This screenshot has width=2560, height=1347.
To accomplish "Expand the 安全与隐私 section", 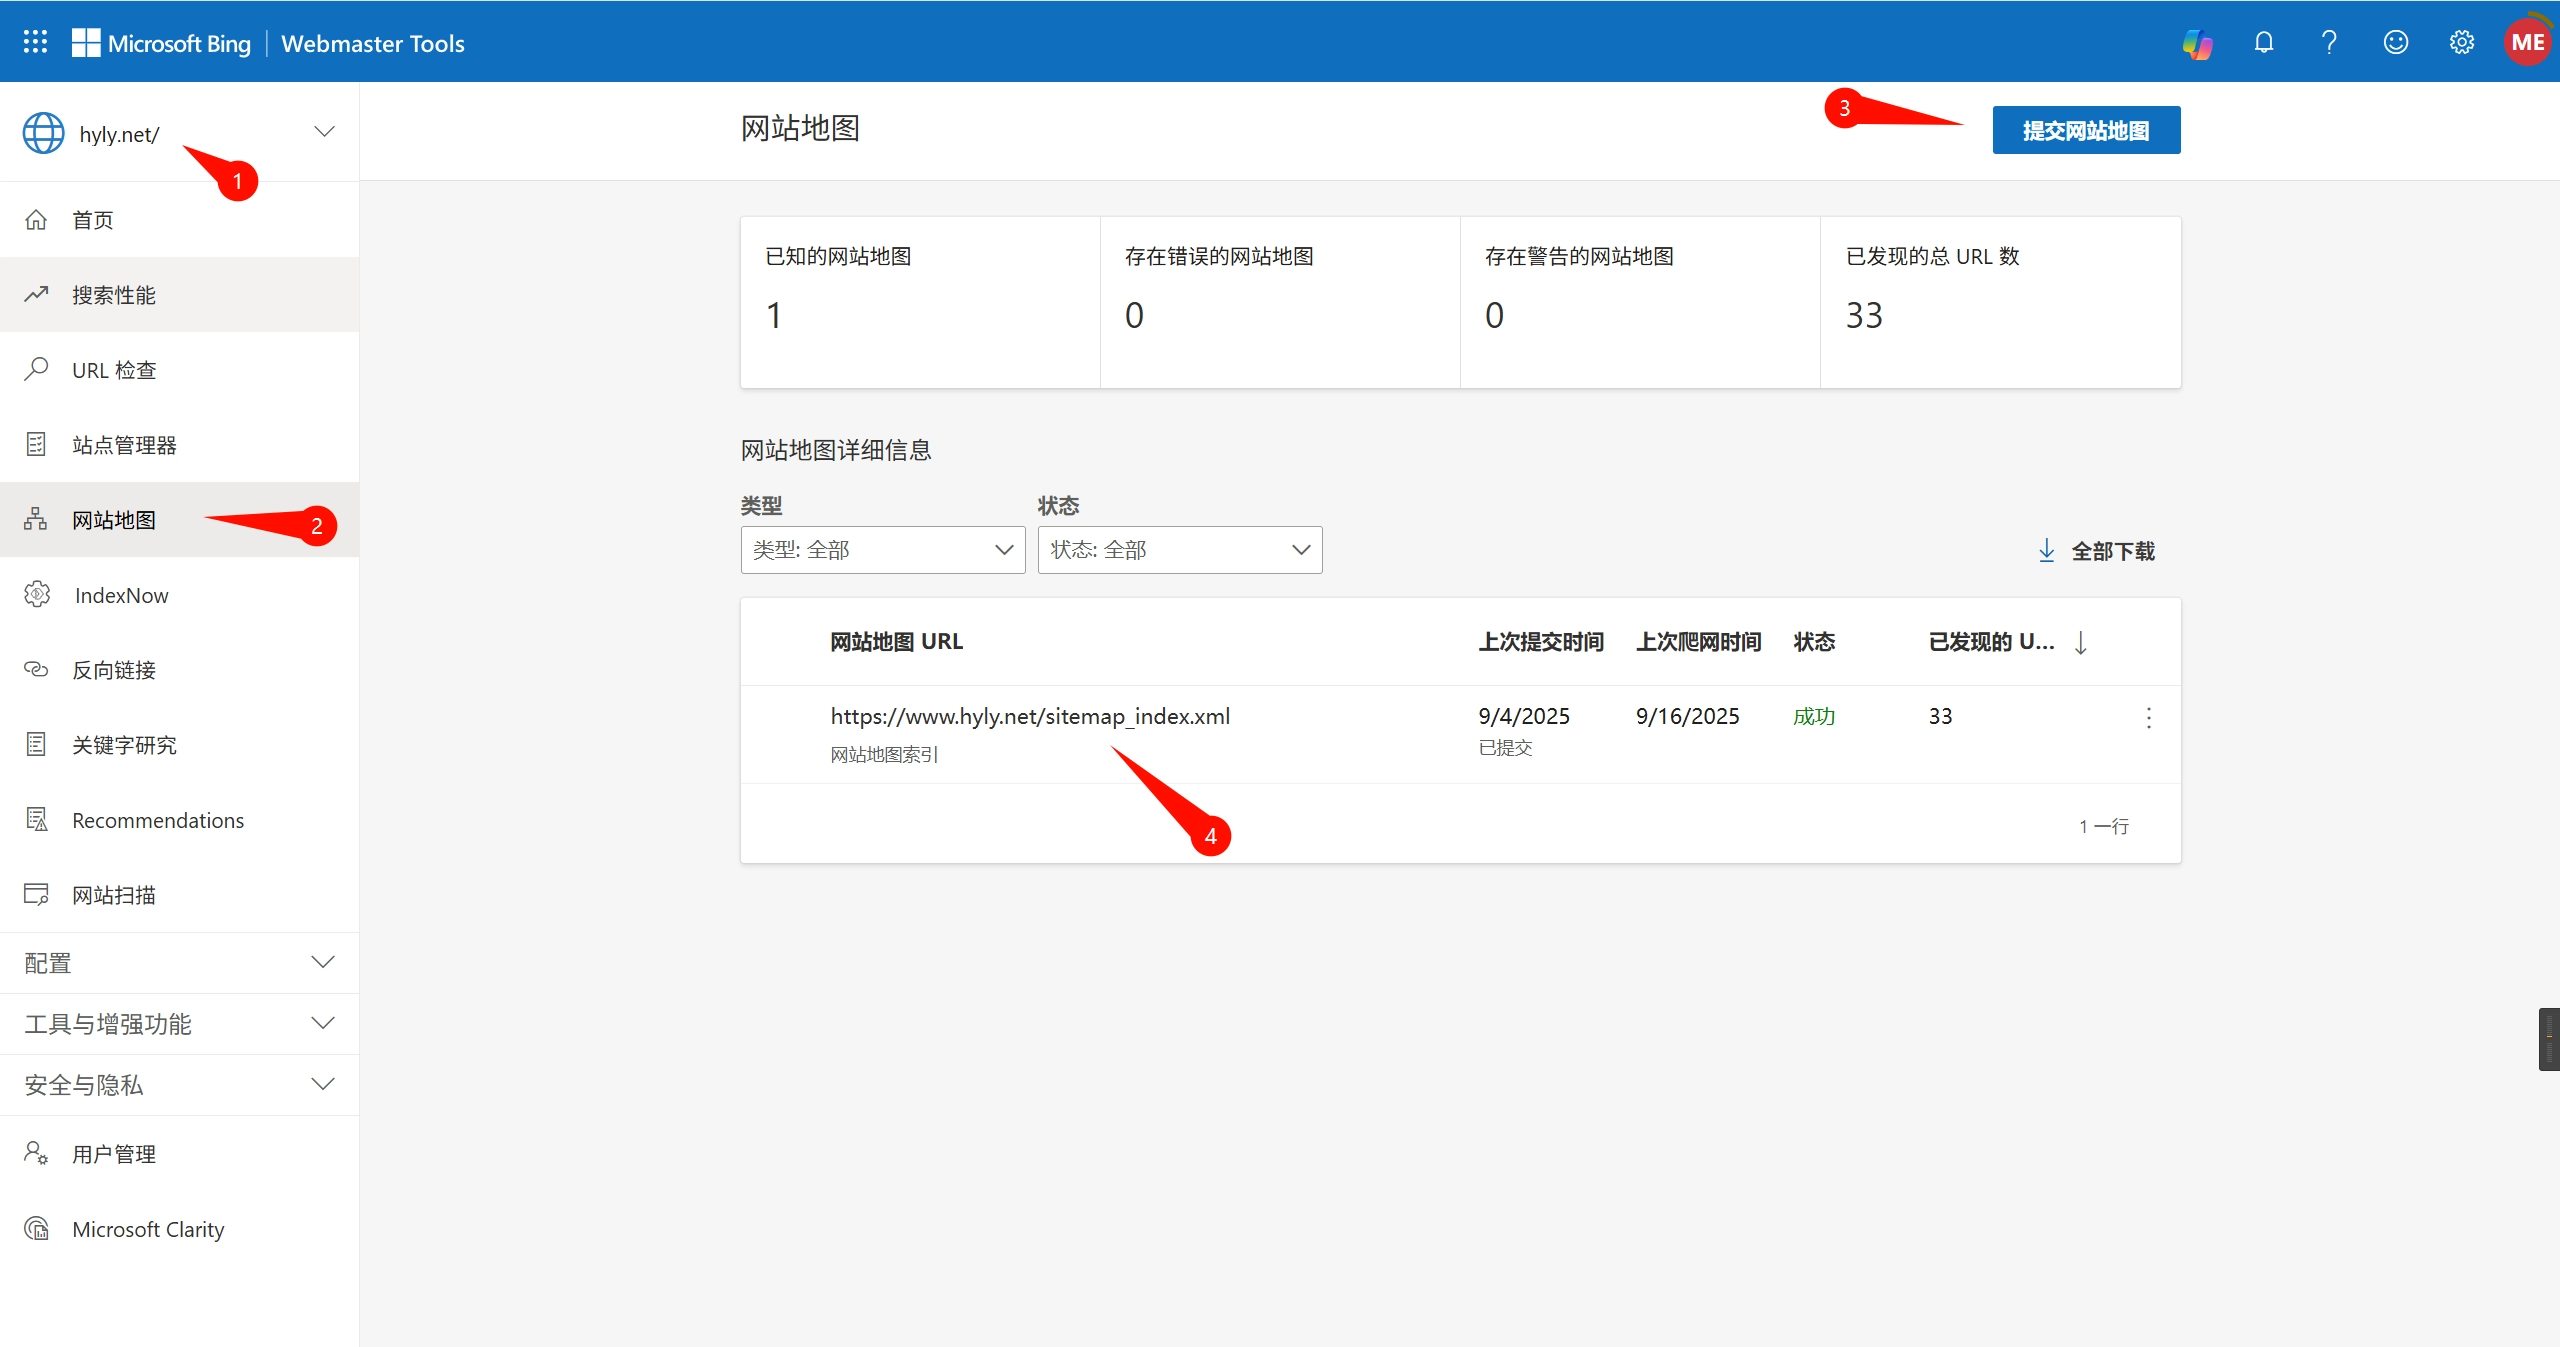I will 180,1085.
